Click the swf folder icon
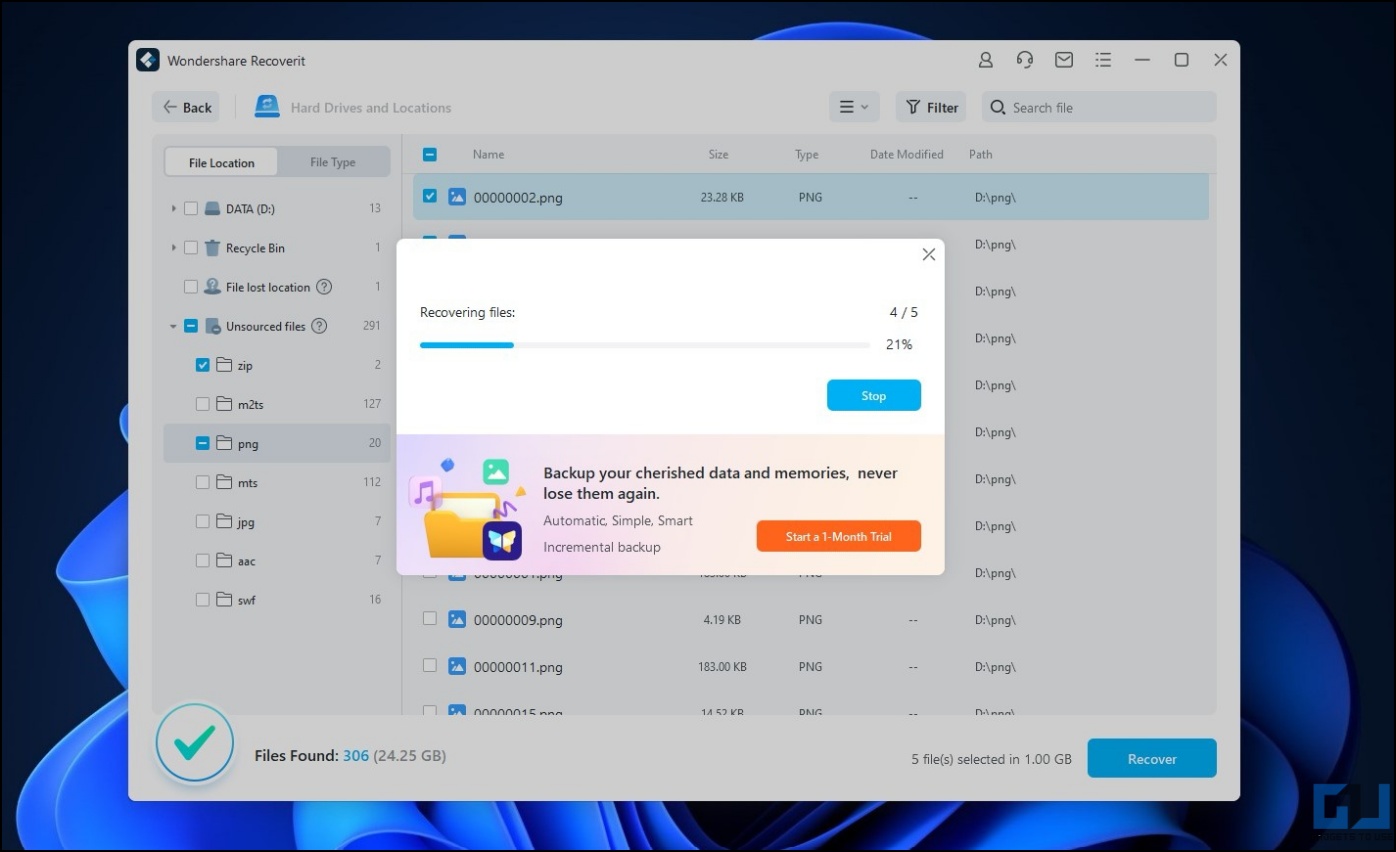1396x852 pixels. [x=224, y=599]
